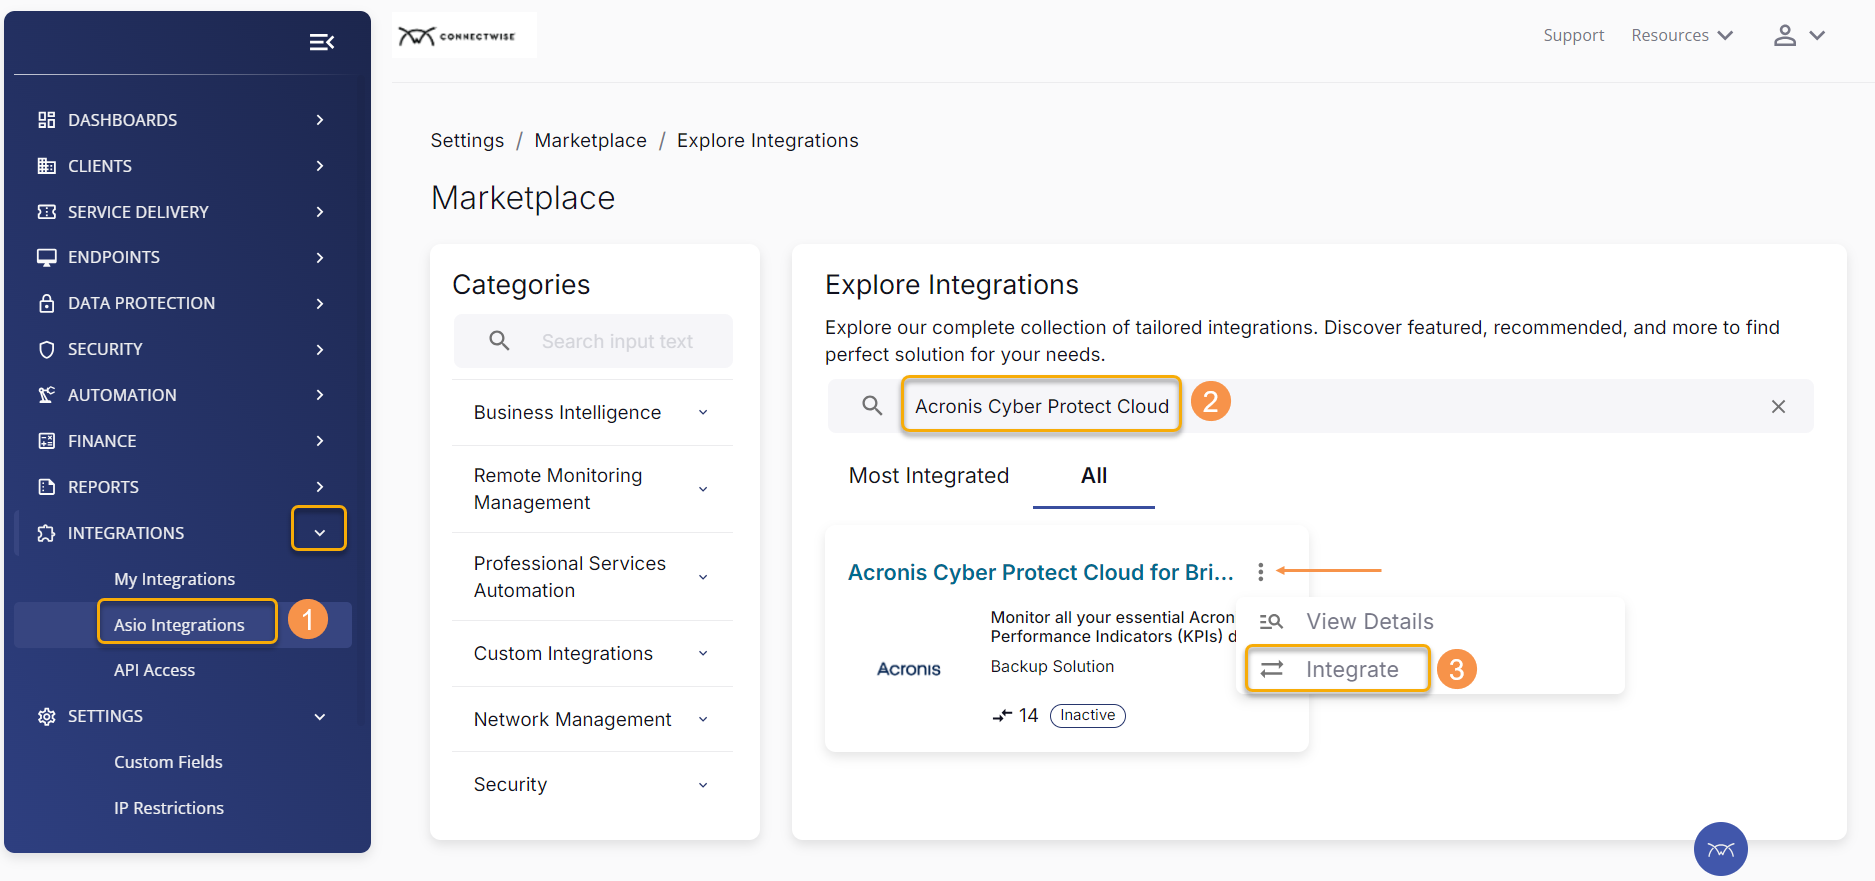Click the Support link
The height and width of the screenshot is (881, 1875).
click(x=1573, y=35)
